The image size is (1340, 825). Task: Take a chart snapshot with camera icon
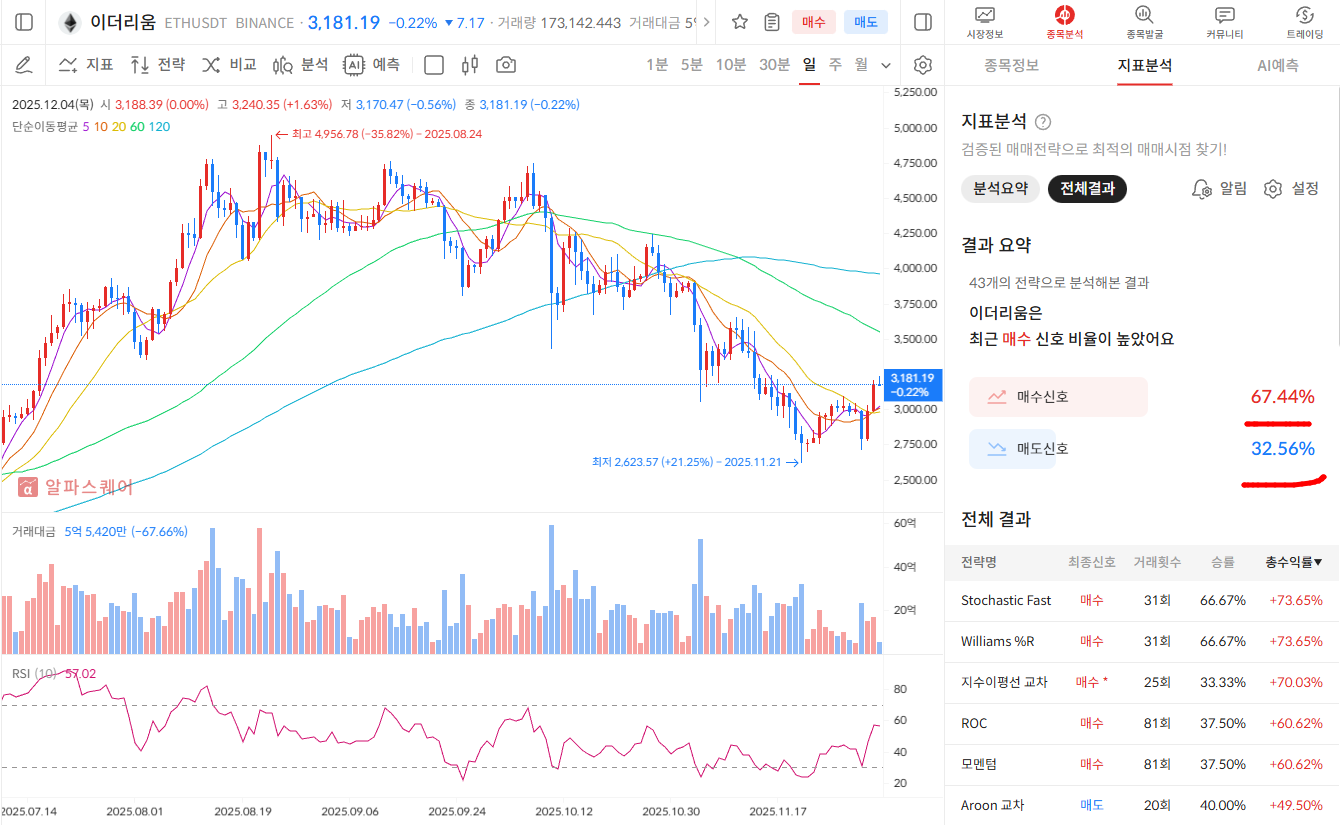[506, 65]
